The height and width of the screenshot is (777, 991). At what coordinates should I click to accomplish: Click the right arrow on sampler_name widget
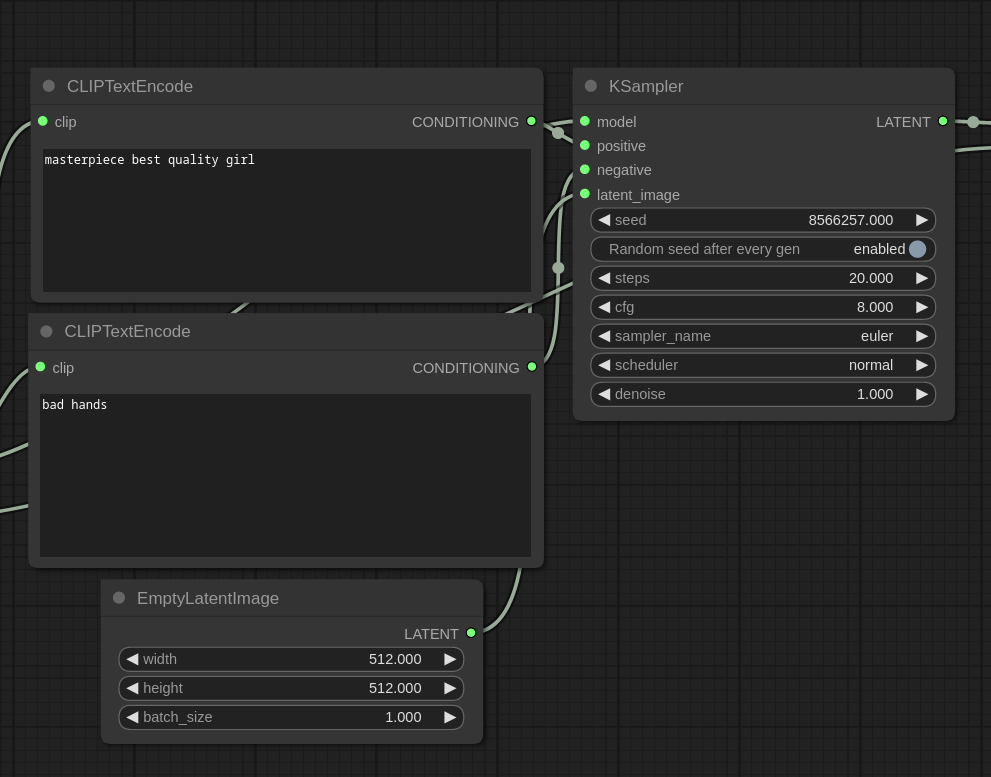point(921,336)
